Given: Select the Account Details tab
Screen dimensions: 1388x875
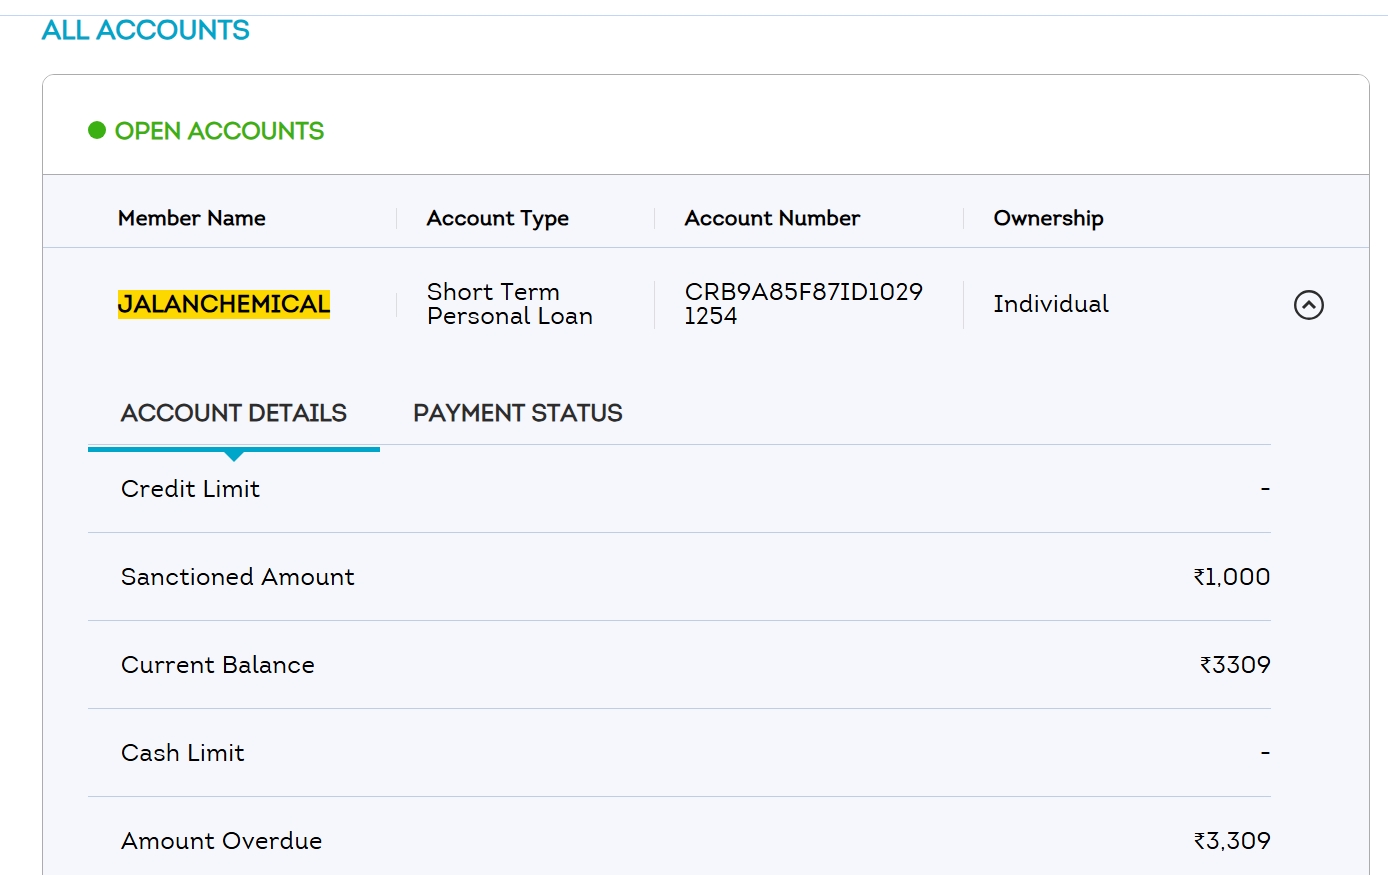Looking at the screenshot, I should (233, 413).
